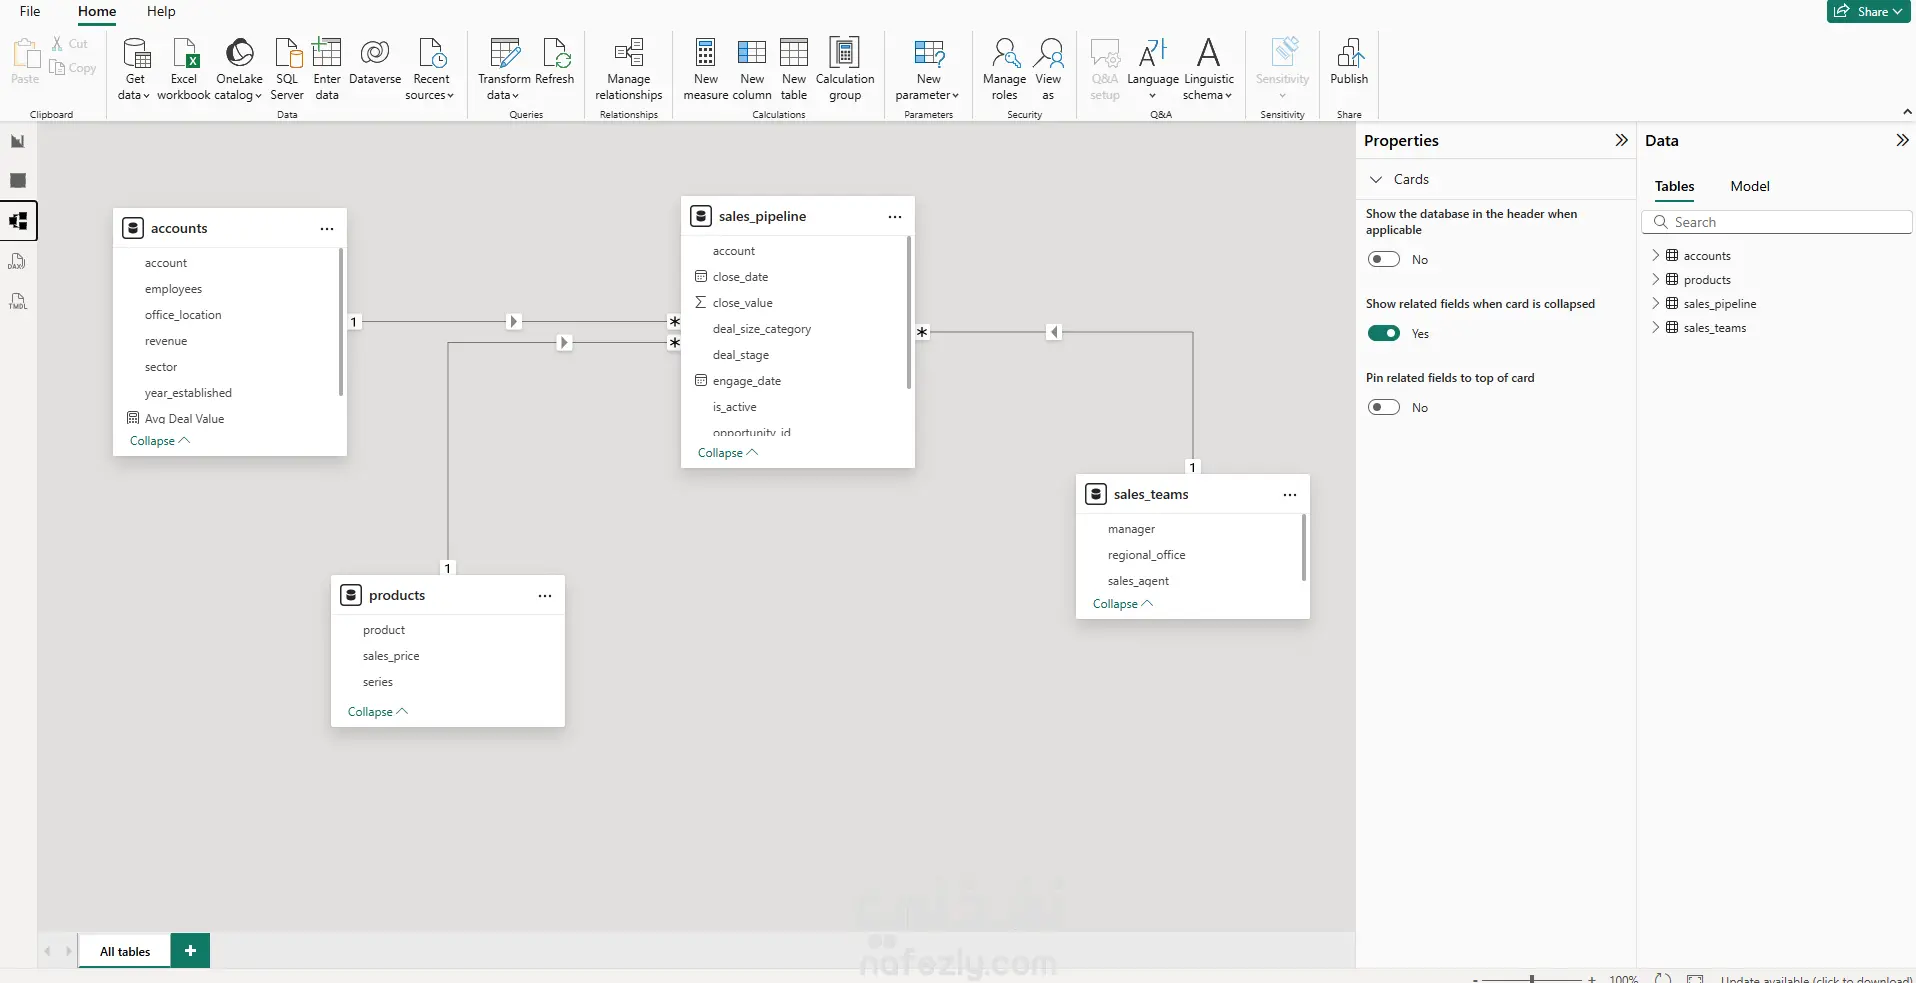This screenshot has height=983, width=1916.
Task: Open more options on sales_teams card
Action: 1290,495
